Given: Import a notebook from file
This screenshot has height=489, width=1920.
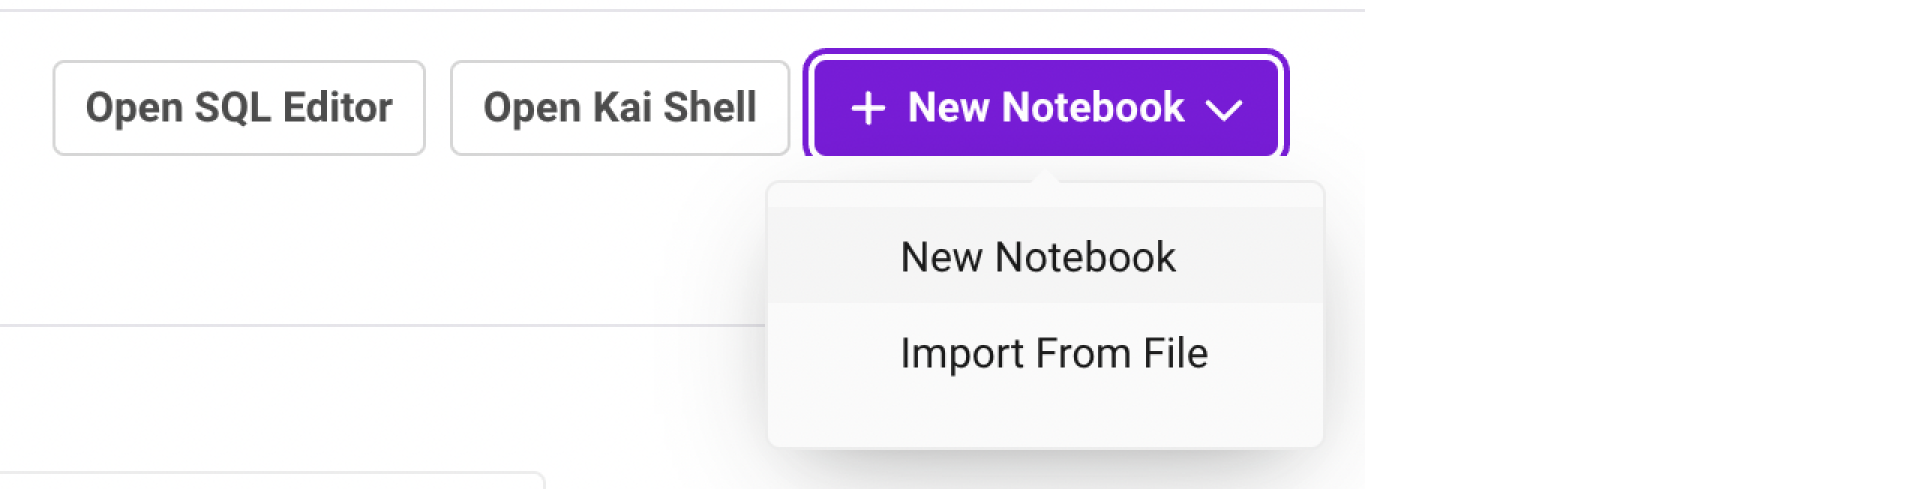Looking at the screenshot, I should coord(1053,353).
